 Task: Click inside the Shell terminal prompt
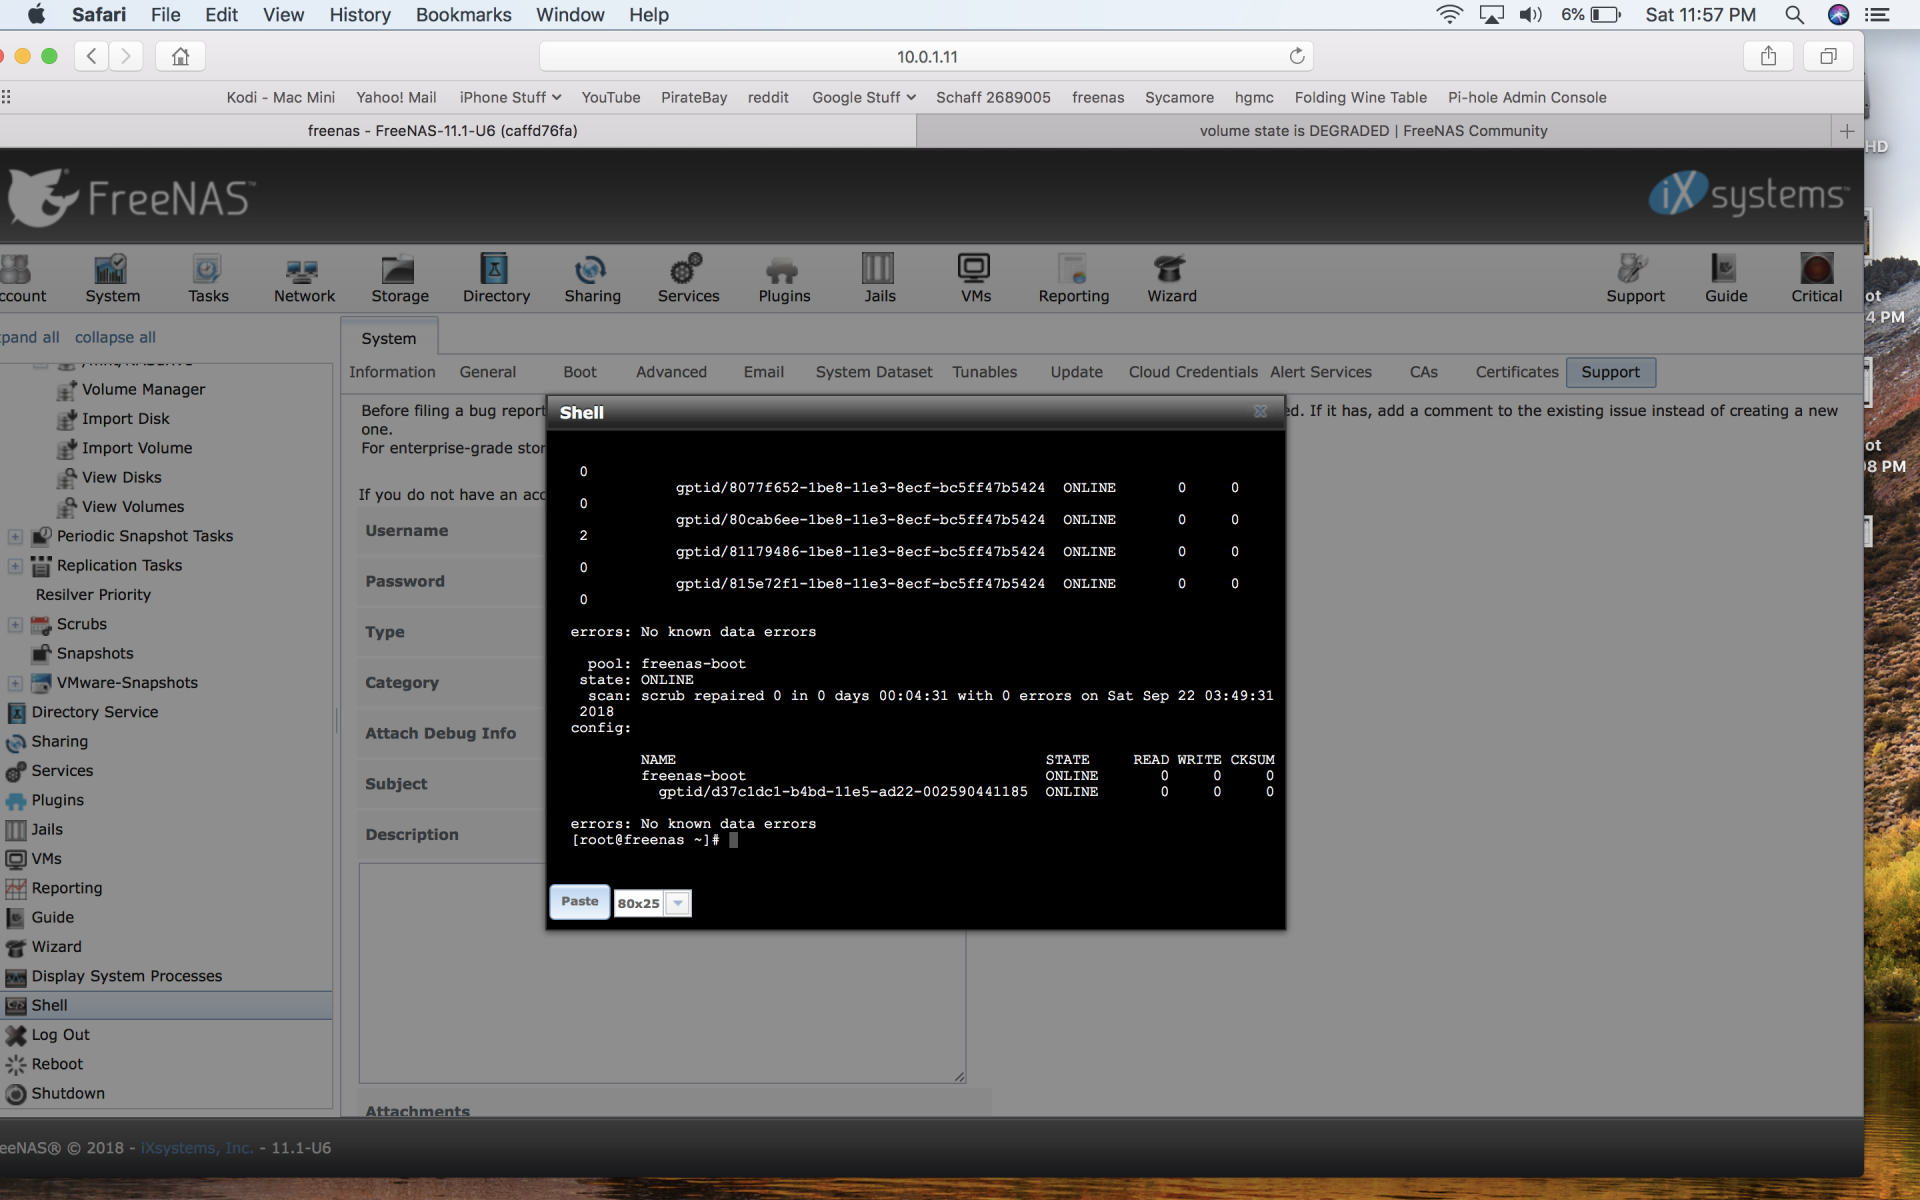[x=734, y=840]
